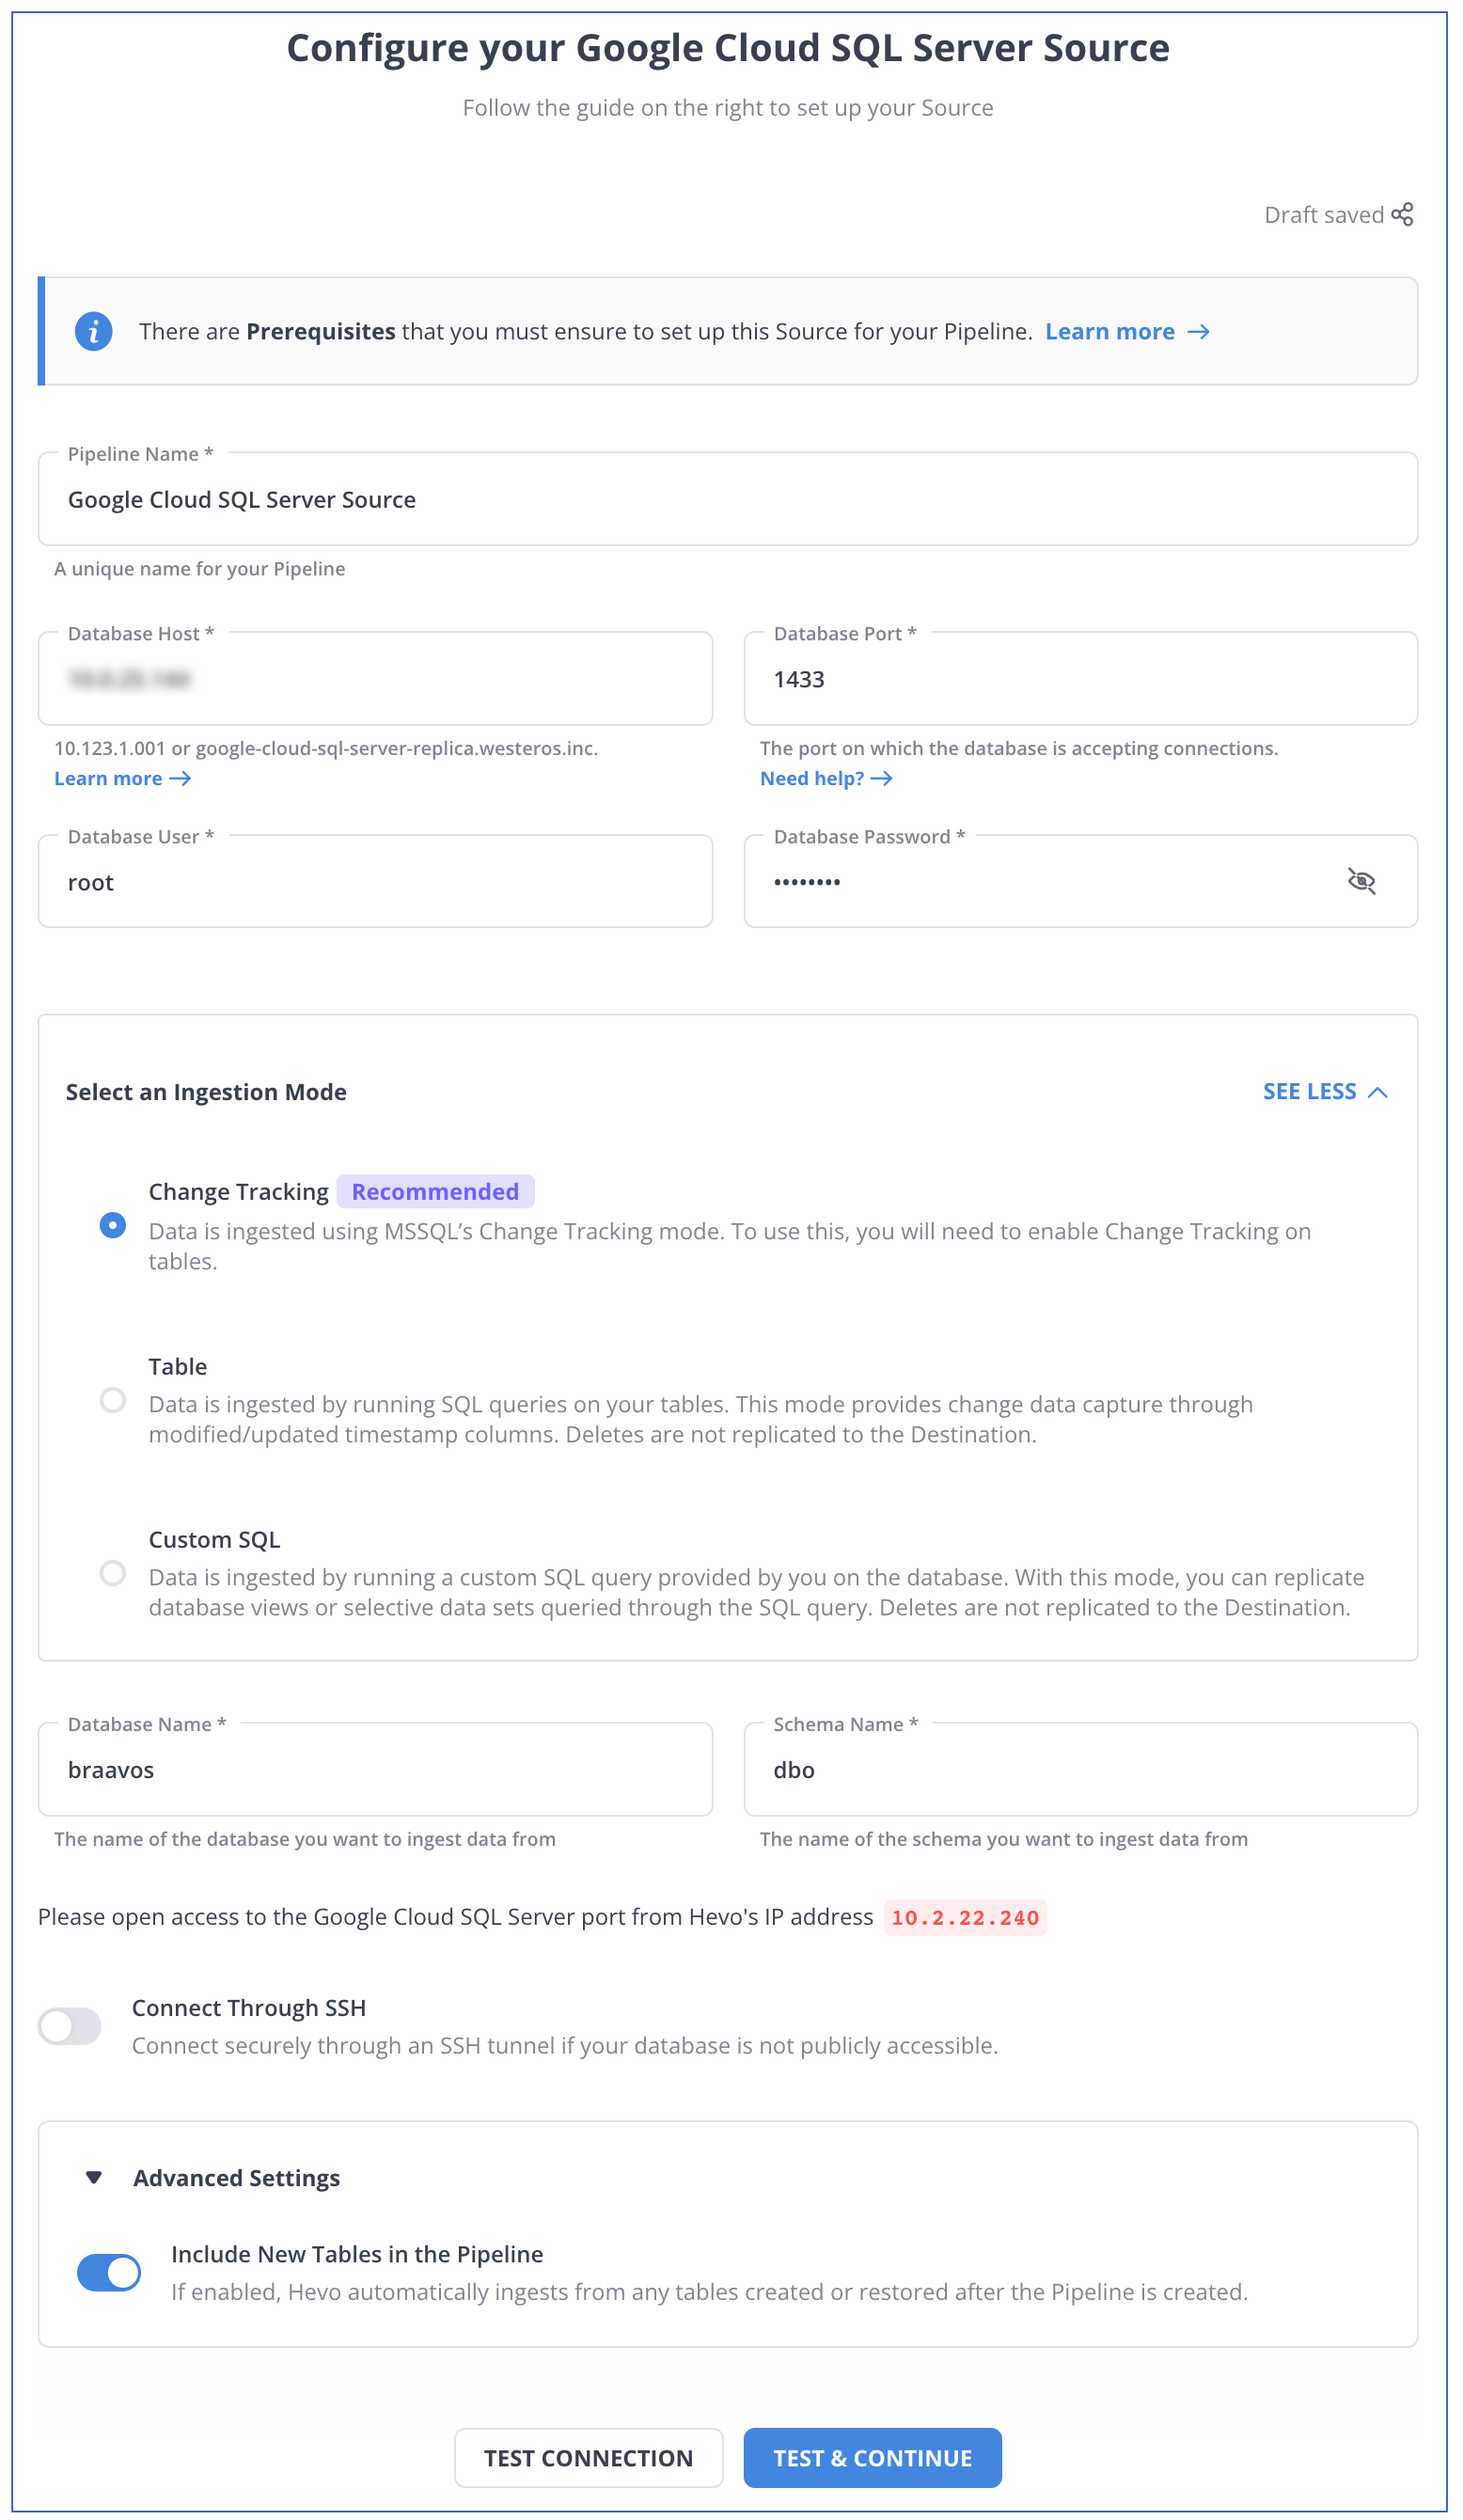This screenshot has height=2520, width=1463.
Task: Click the info icon in the Prerequisites banner
Action: point(94,331)
